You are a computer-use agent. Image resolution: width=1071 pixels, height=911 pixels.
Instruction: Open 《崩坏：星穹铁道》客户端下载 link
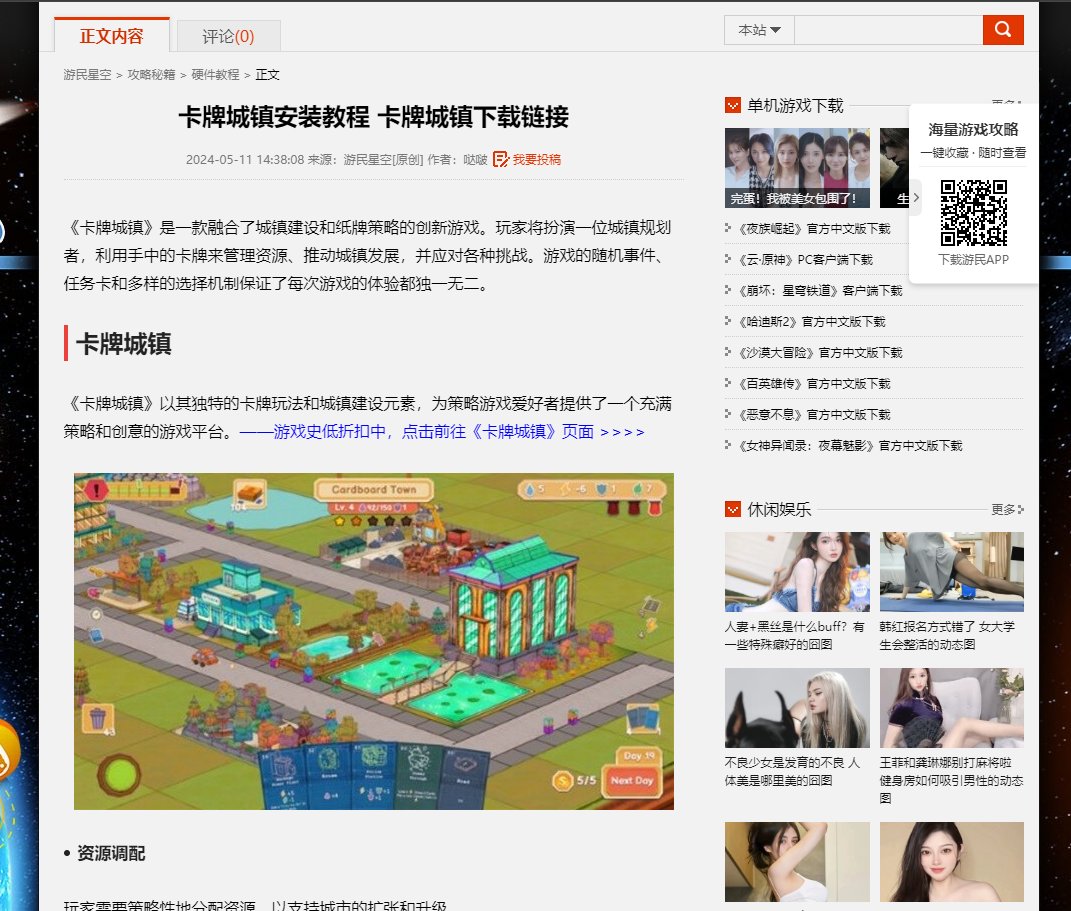tap(820, 290)
